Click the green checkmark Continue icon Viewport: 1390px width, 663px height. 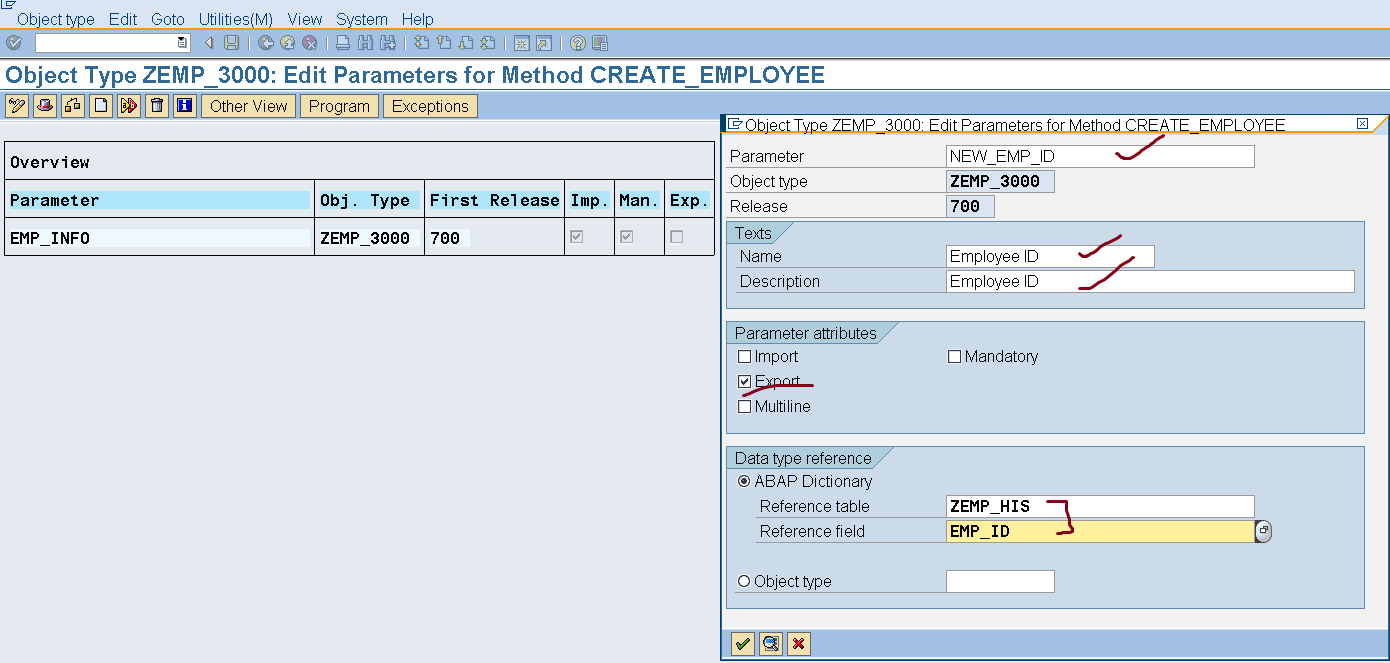[x=742, y=644]
